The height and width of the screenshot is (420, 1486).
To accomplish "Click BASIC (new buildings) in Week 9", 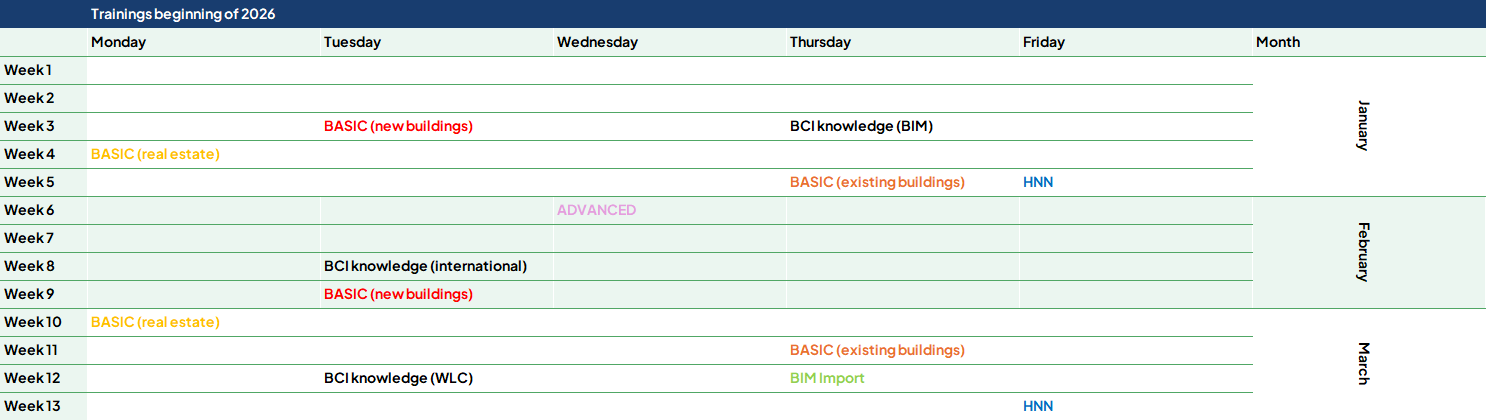I will (x=398, y=294).
